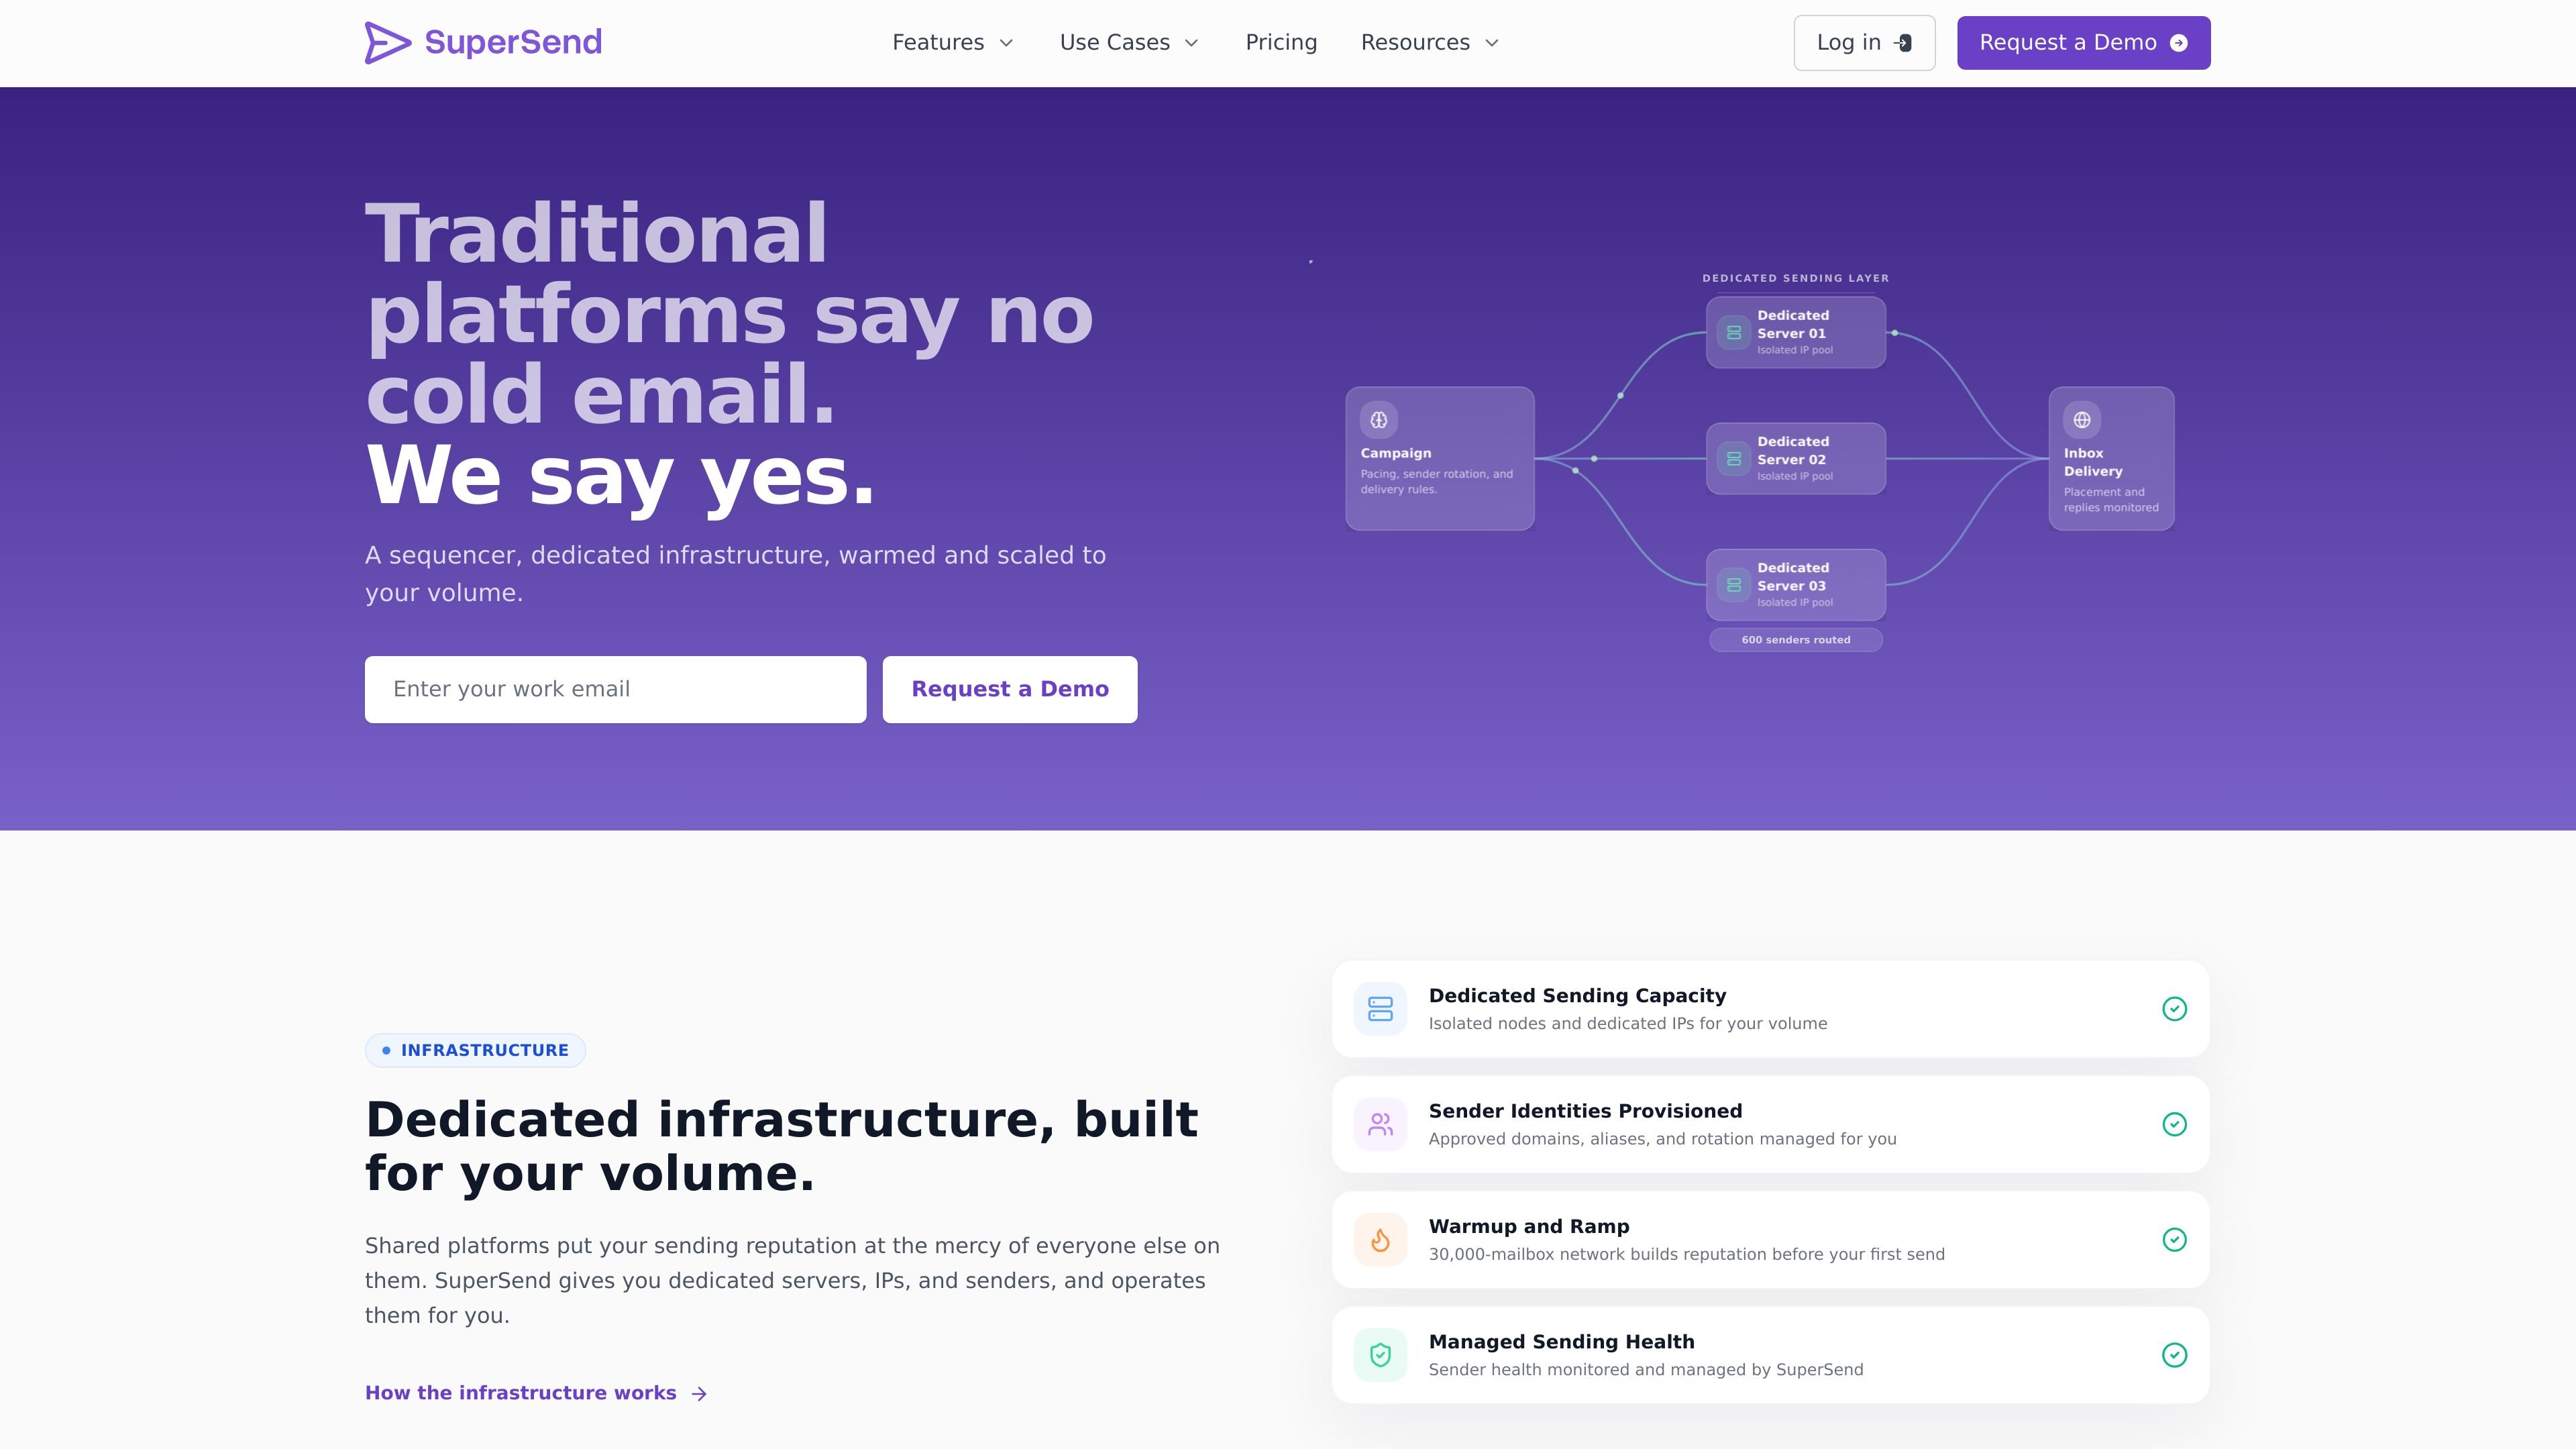Click "Sender health monitored and managed" description
This screenshot has height=1449, width=2576.
(1645, 1370)
